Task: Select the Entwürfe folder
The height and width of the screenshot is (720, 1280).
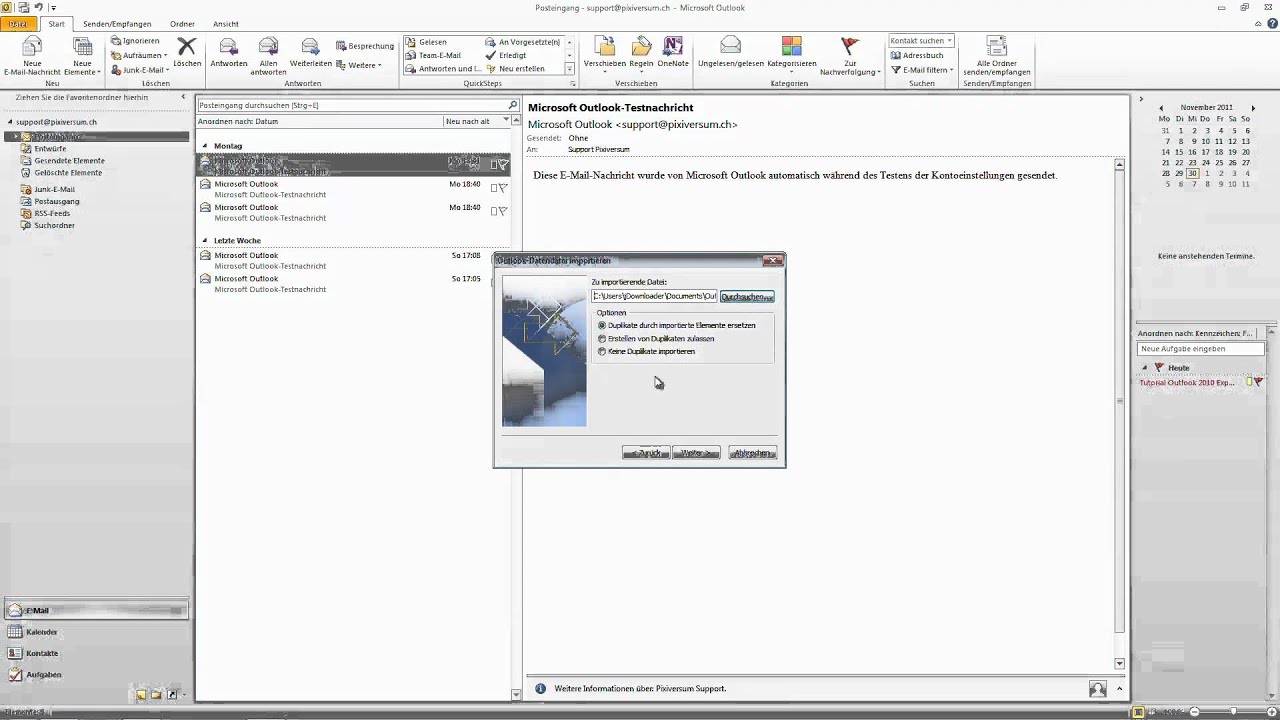Action: coord(50,148)
